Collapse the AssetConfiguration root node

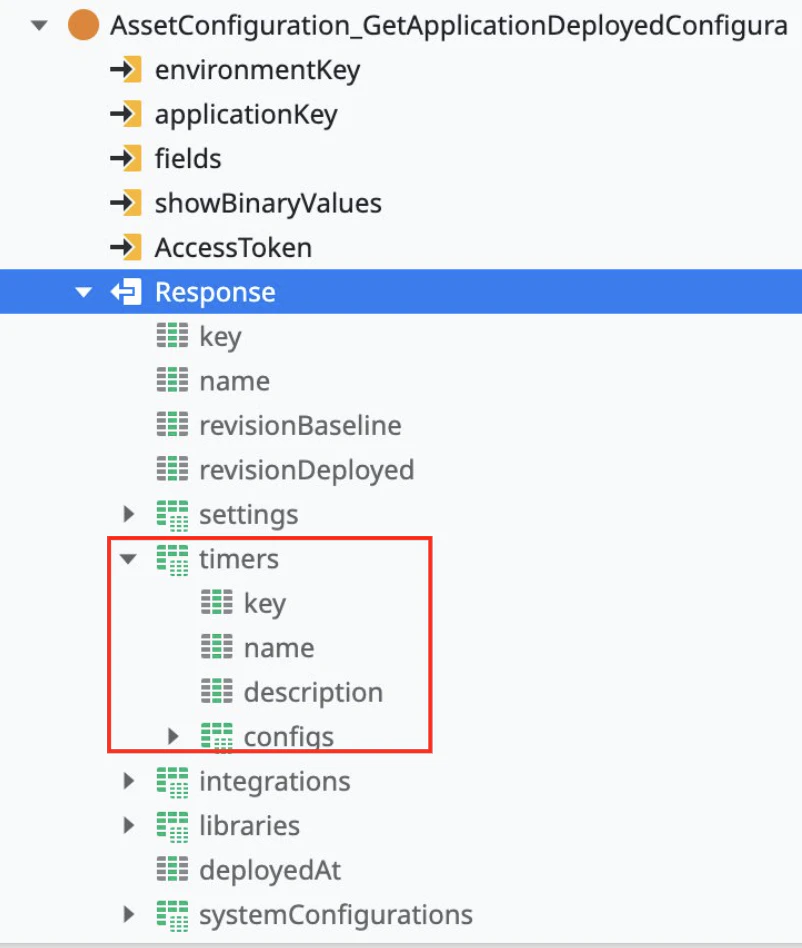click(39, 25)
